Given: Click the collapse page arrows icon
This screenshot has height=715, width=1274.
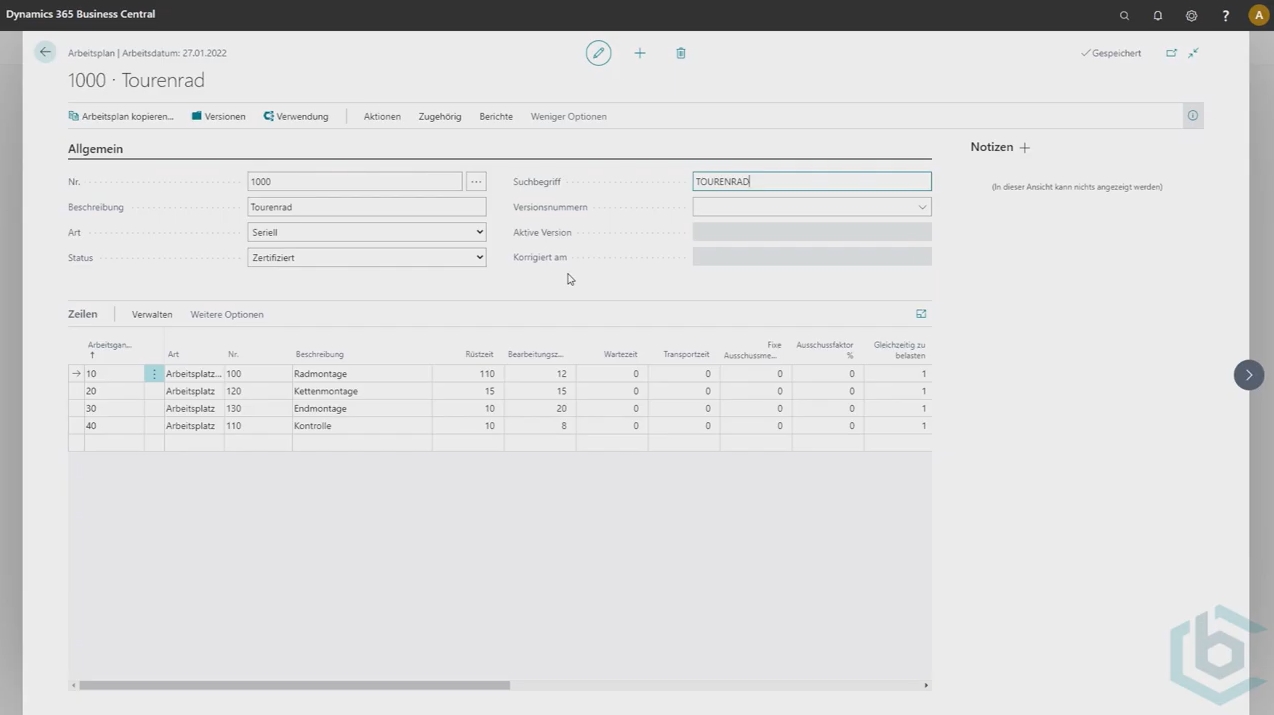Looking at the screenshot, I should click(1193, 53).
